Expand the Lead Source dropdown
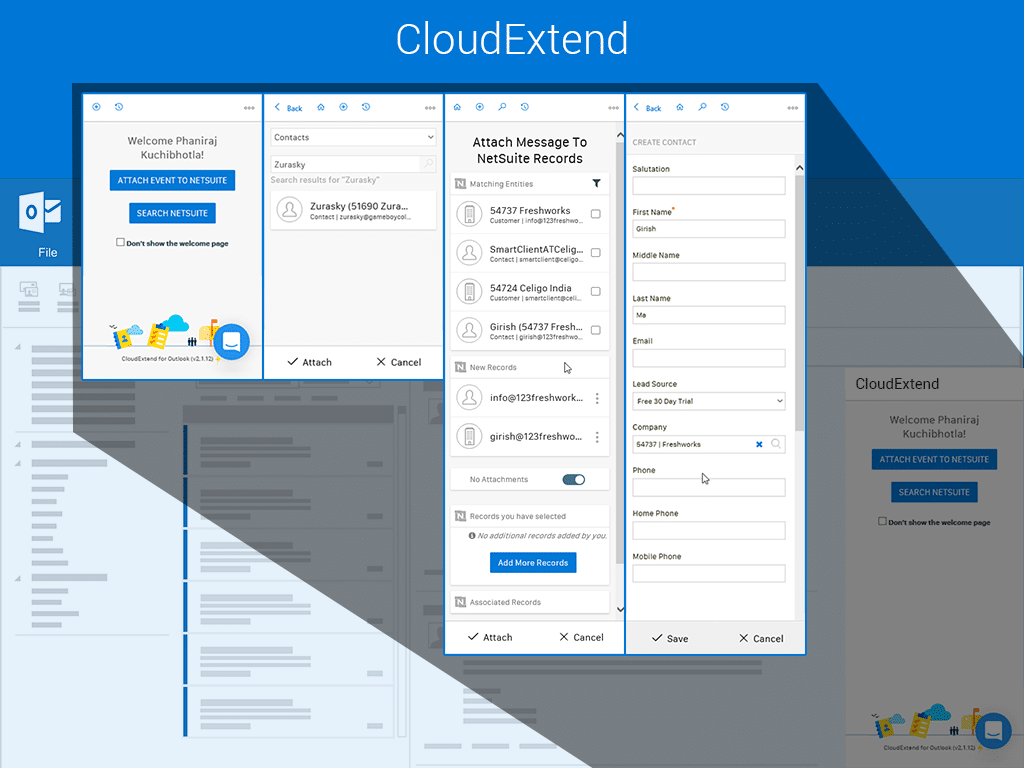 click(709, 401)
